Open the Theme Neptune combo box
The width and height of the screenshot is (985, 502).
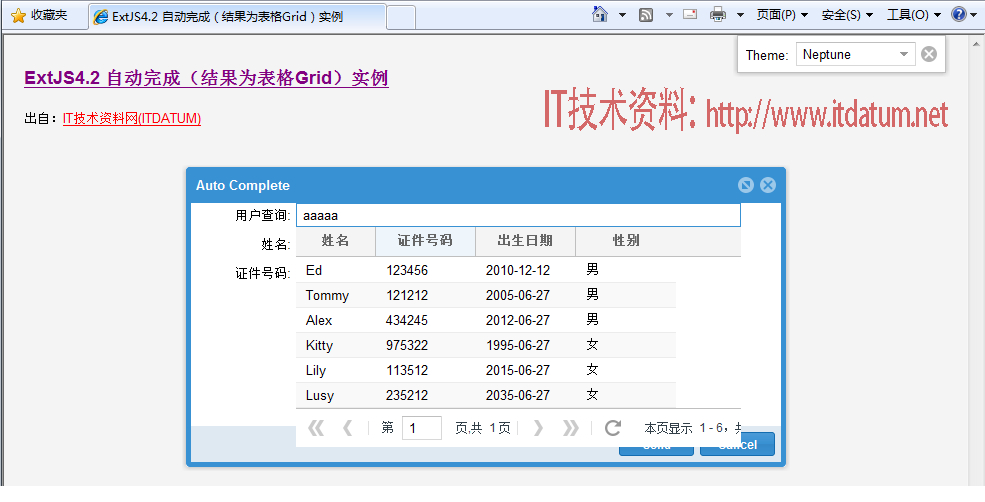click(x=856, y=55)
